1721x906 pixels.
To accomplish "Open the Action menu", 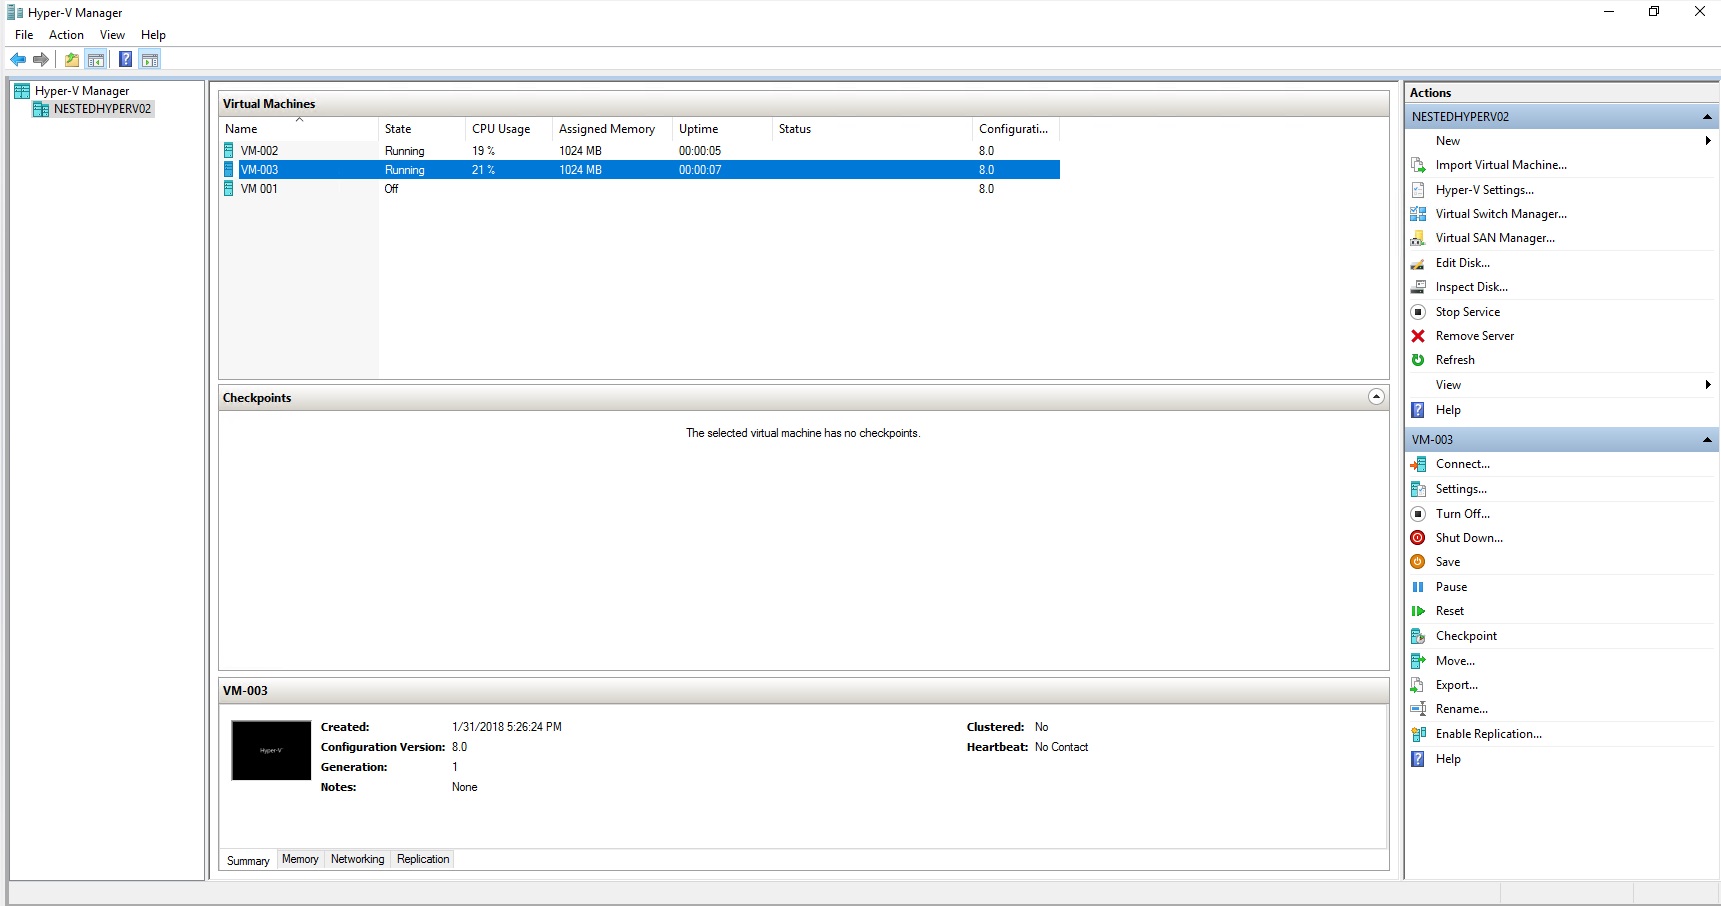I will pos(66,35).
